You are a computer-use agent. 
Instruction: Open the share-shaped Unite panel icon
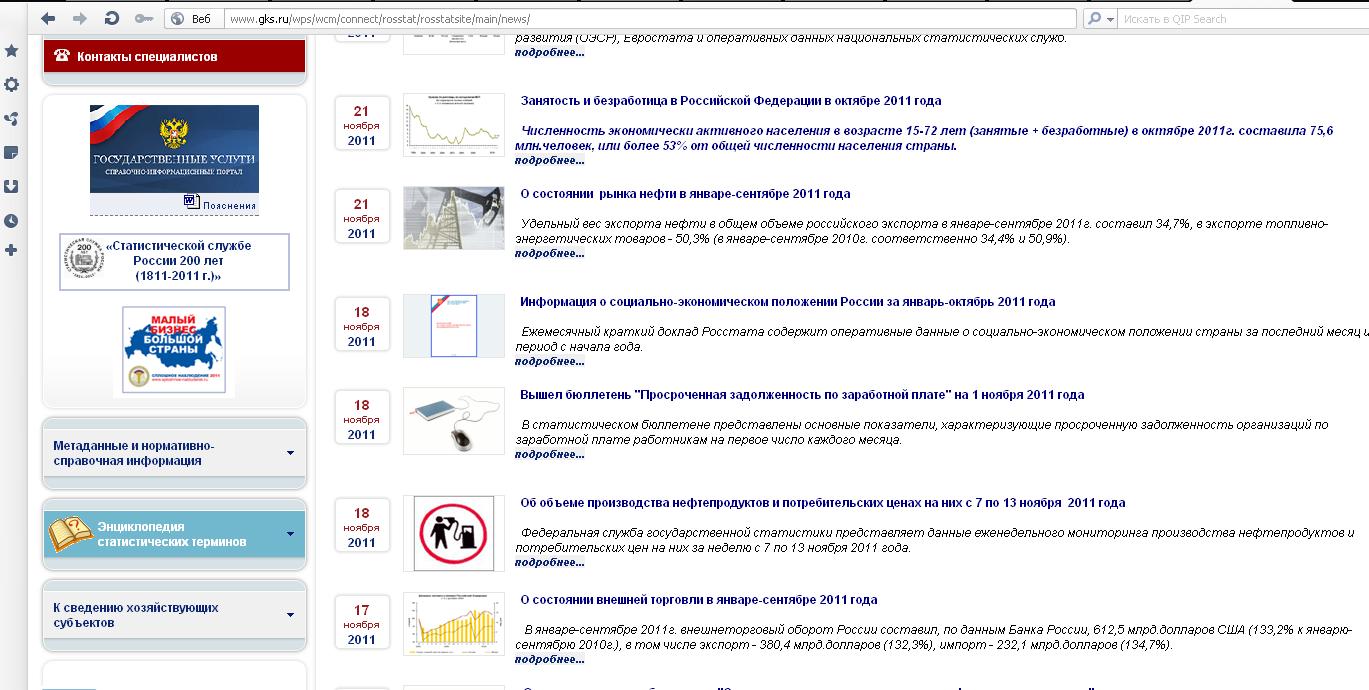(x=11, y=119)
